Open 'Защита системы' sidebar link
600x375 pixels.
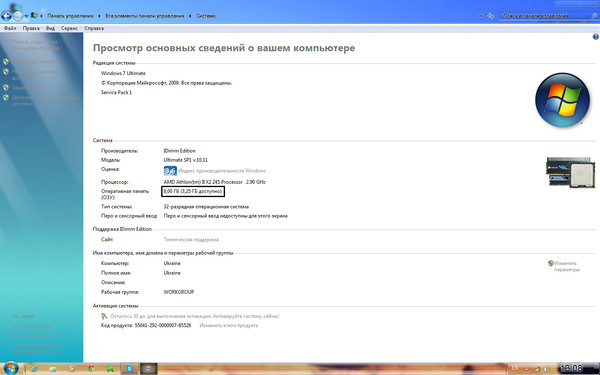[31, 87]
